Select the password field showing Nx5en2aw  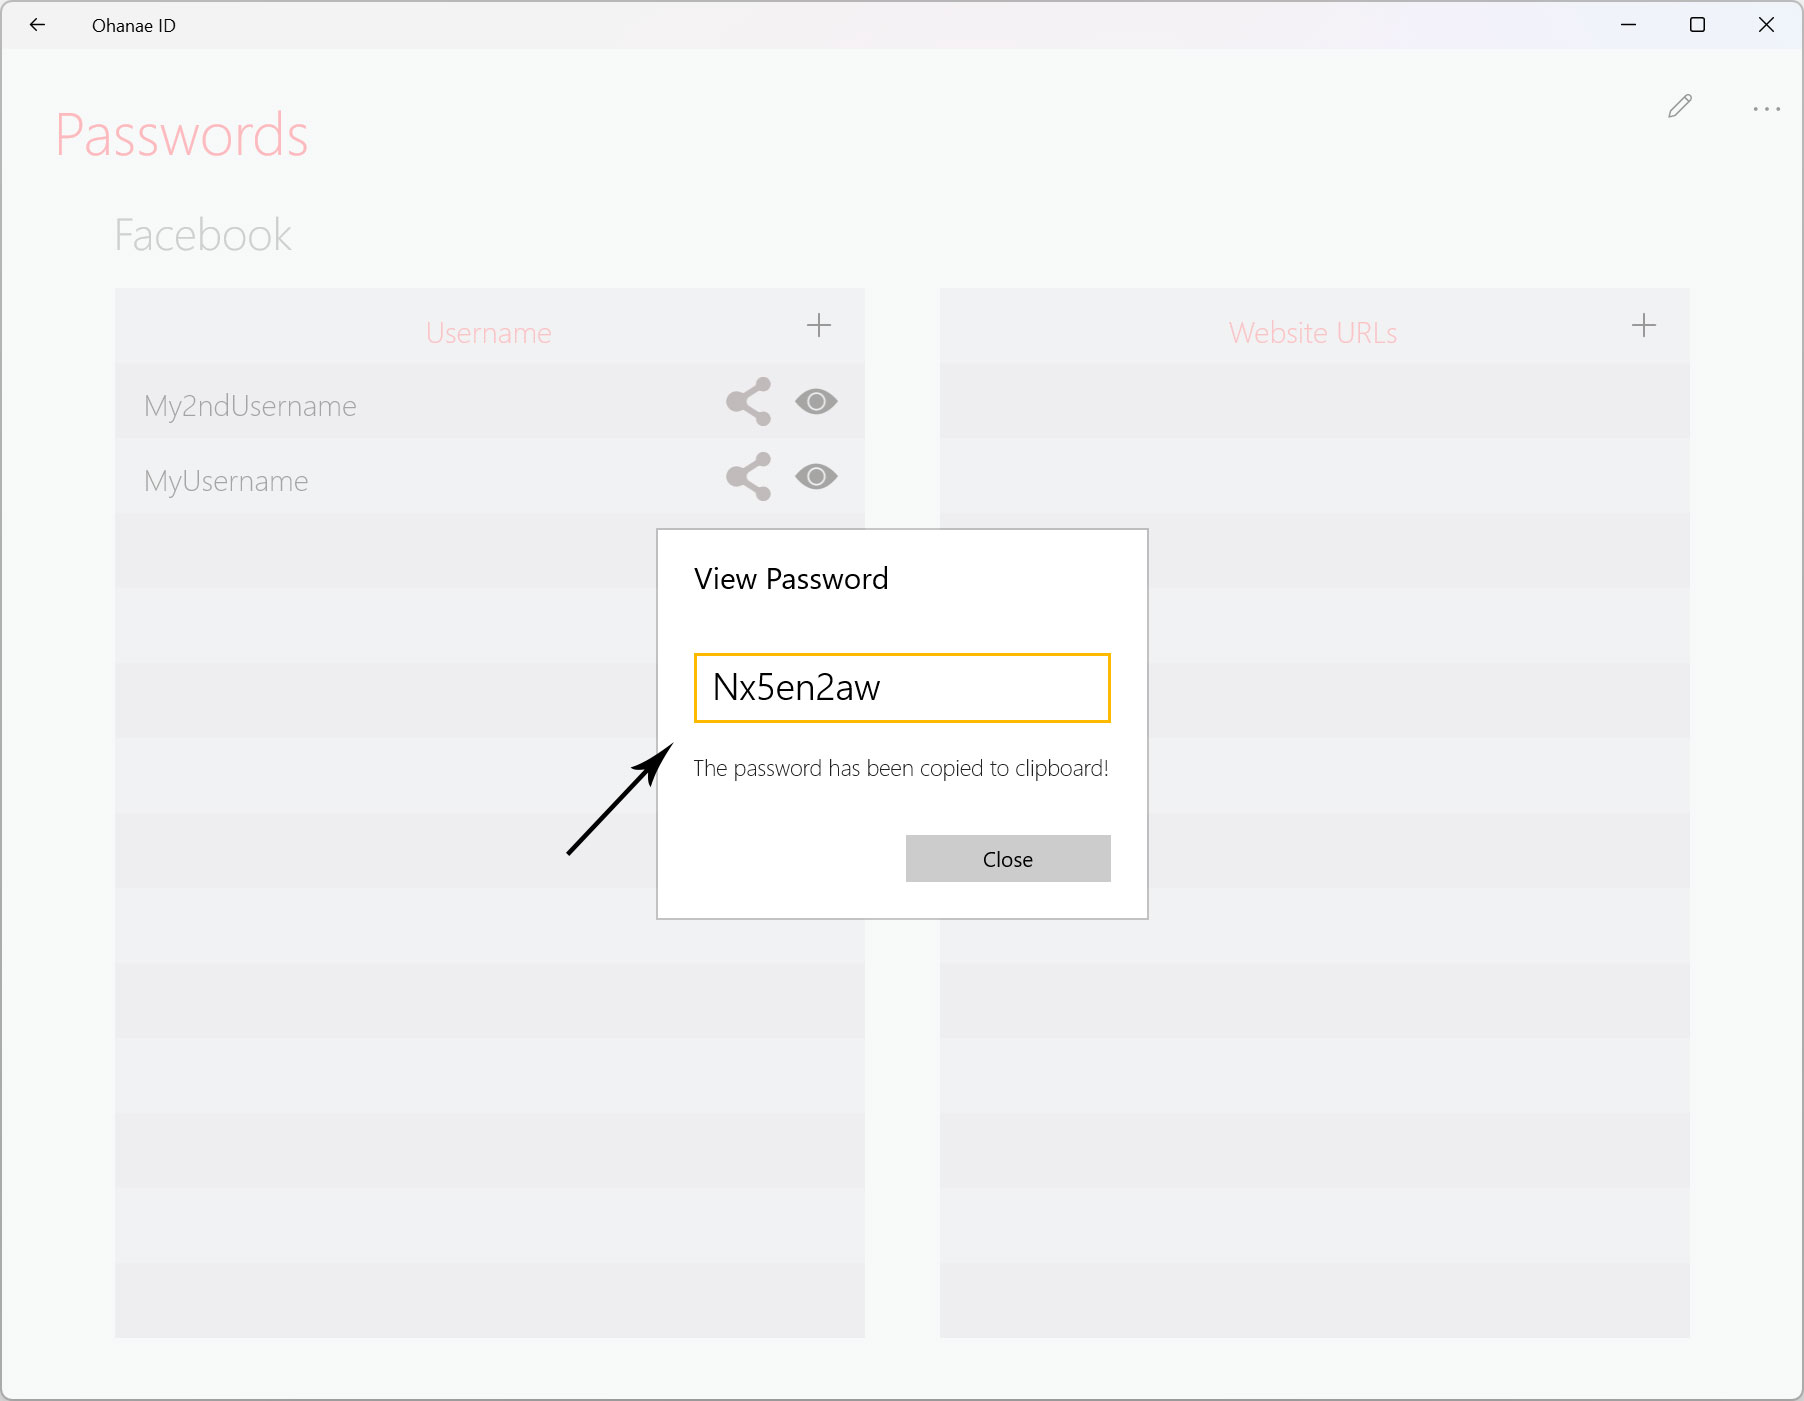pos(902,688)
